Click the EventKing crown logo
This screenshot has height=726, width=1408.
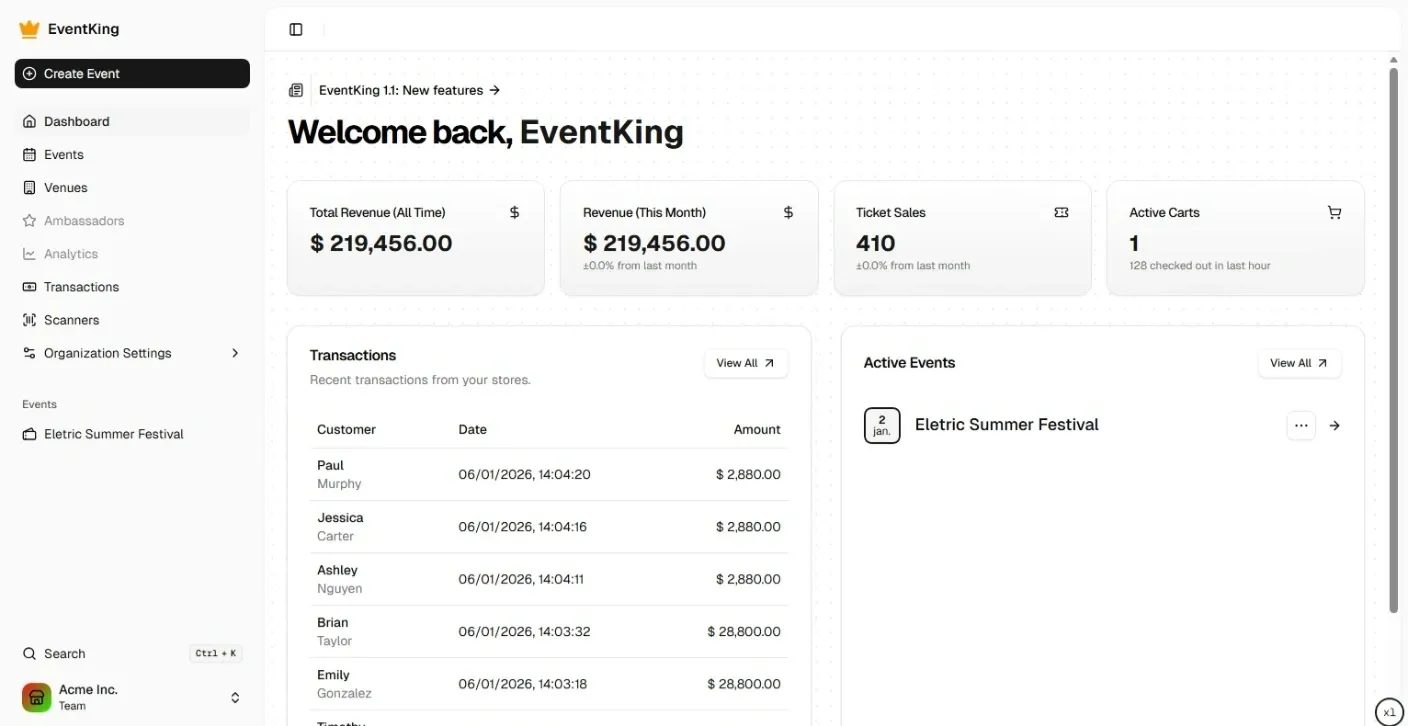click(x=29, y=29)
